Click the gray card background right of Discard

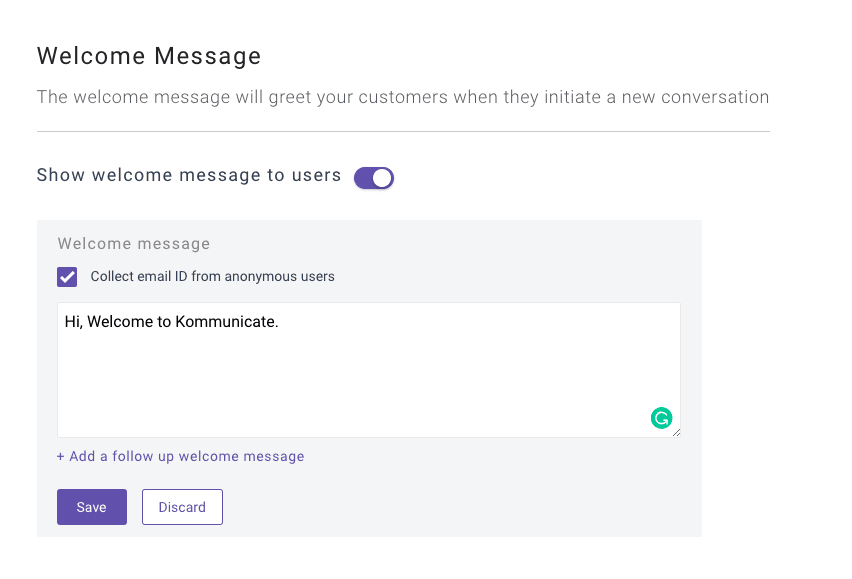click(x=462, y=507)
